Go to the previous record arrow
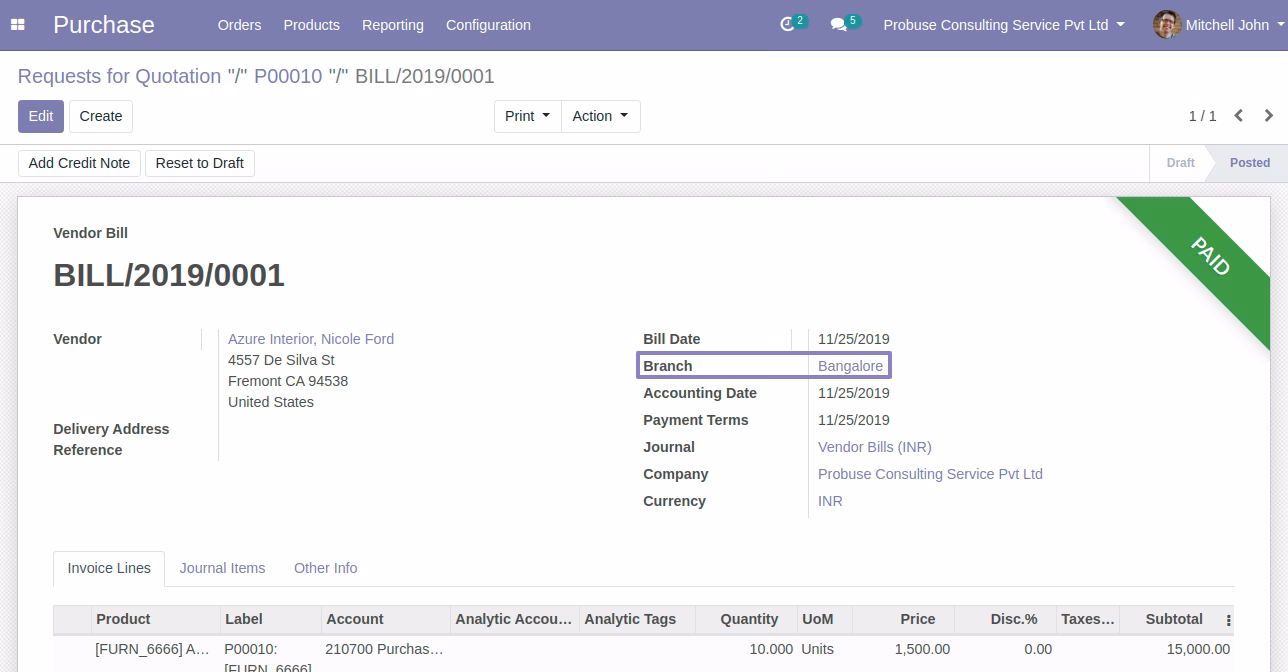The image size is (1288, 672). click(x=1238, y=116)
